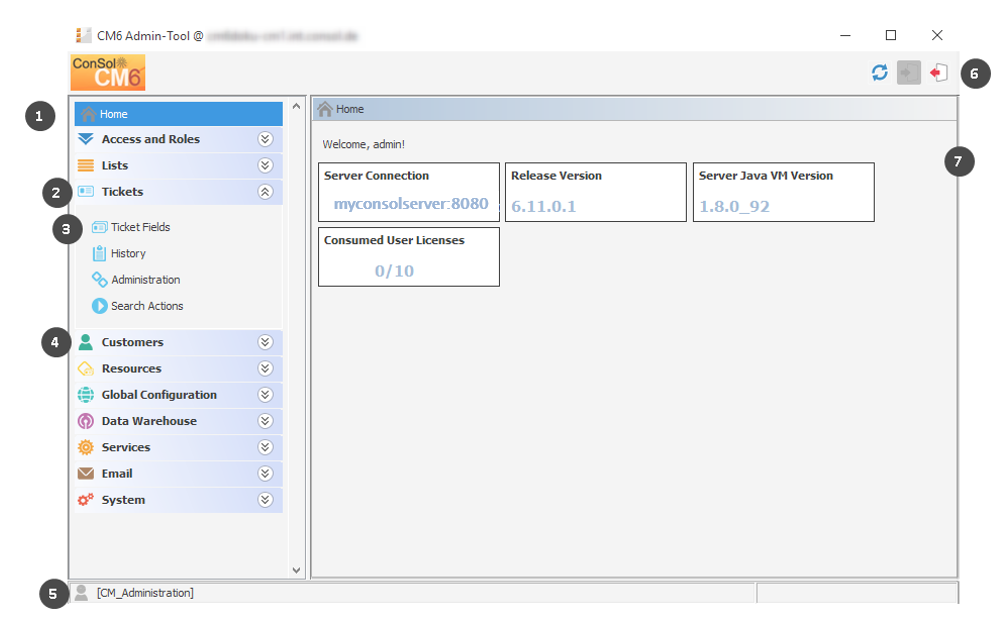The width and height of the screenshot is (999, 627).
Task: Click the red logout icon
Action: point(938,73)
